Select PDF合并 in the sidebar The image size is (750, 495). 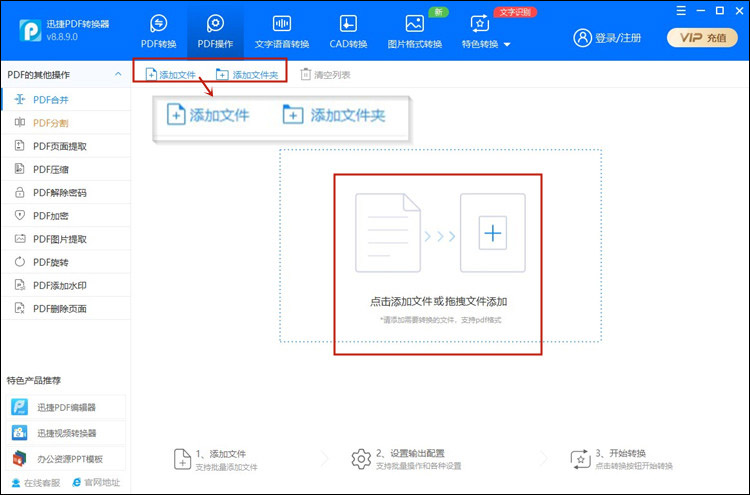tap(66, 99)
